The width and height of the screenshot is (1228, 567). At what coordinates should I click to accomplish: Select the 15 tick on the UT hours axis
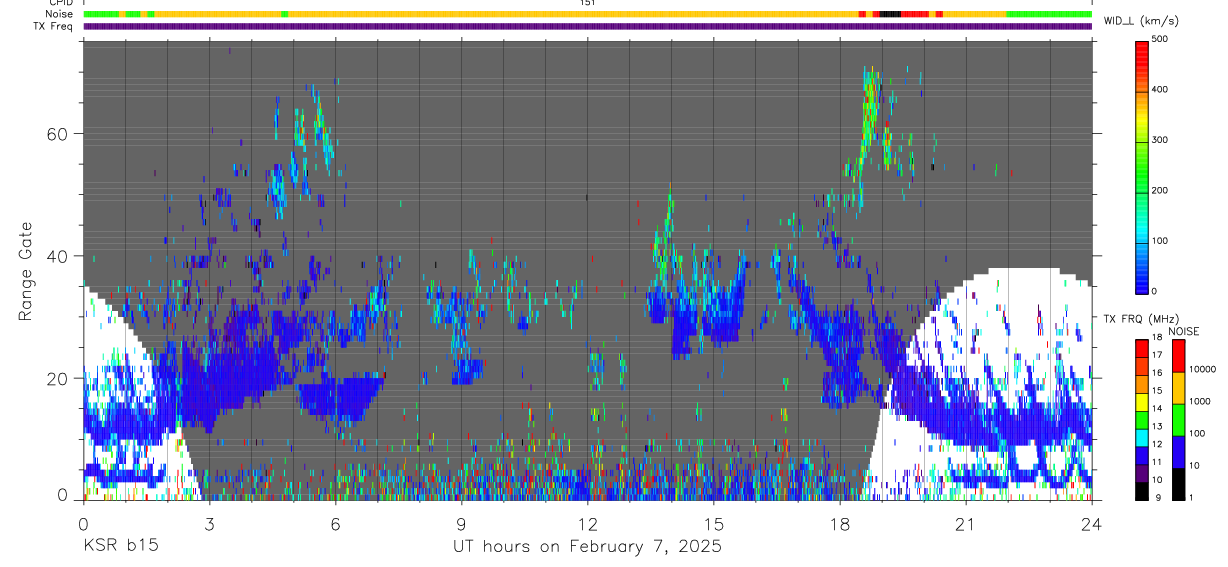click(x=713, y=525)
